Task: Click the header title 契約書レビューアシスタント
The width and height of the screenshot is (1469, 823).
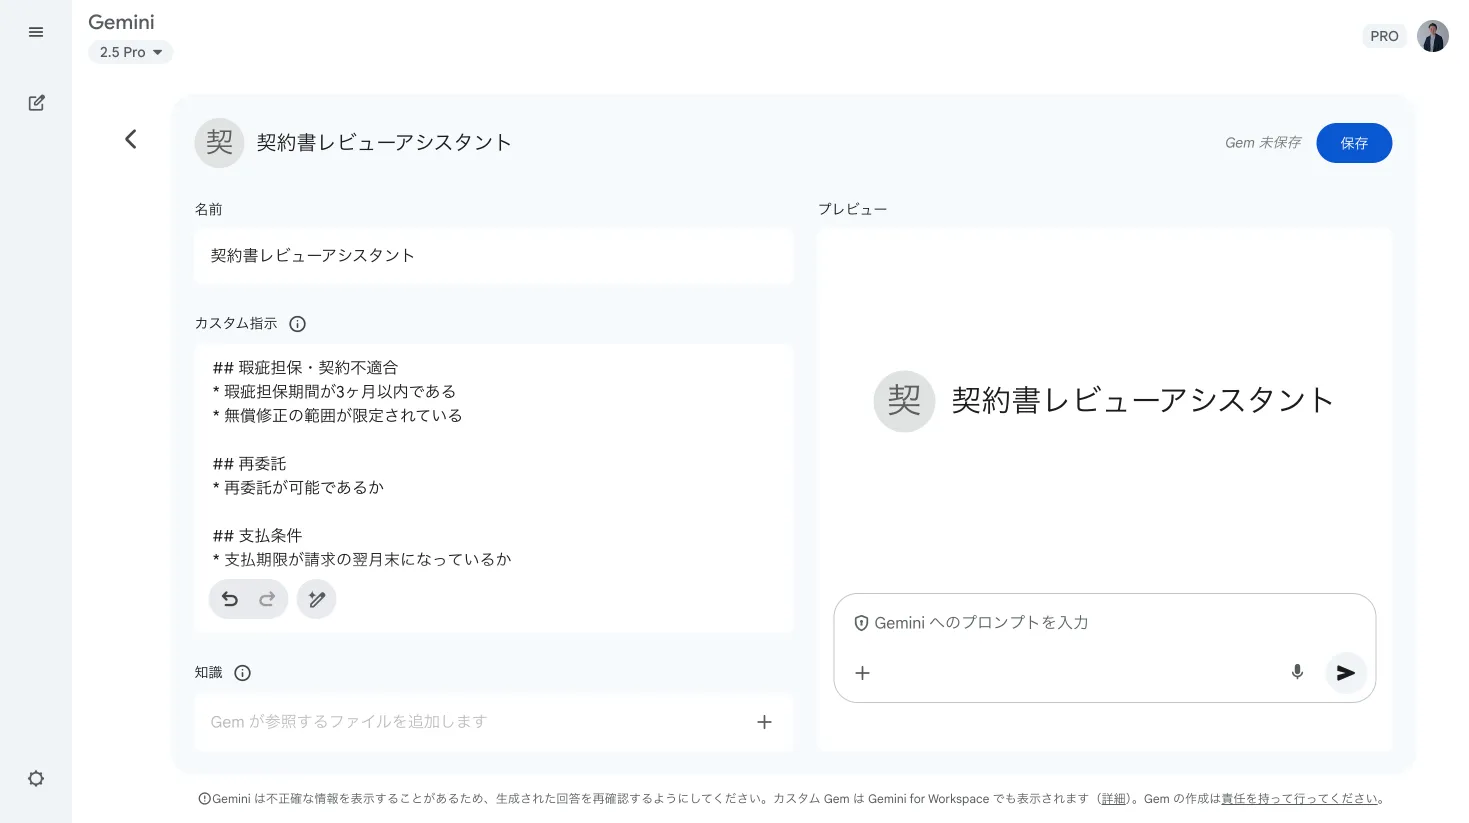Action: pyautogui.click(x=384, y=143)
